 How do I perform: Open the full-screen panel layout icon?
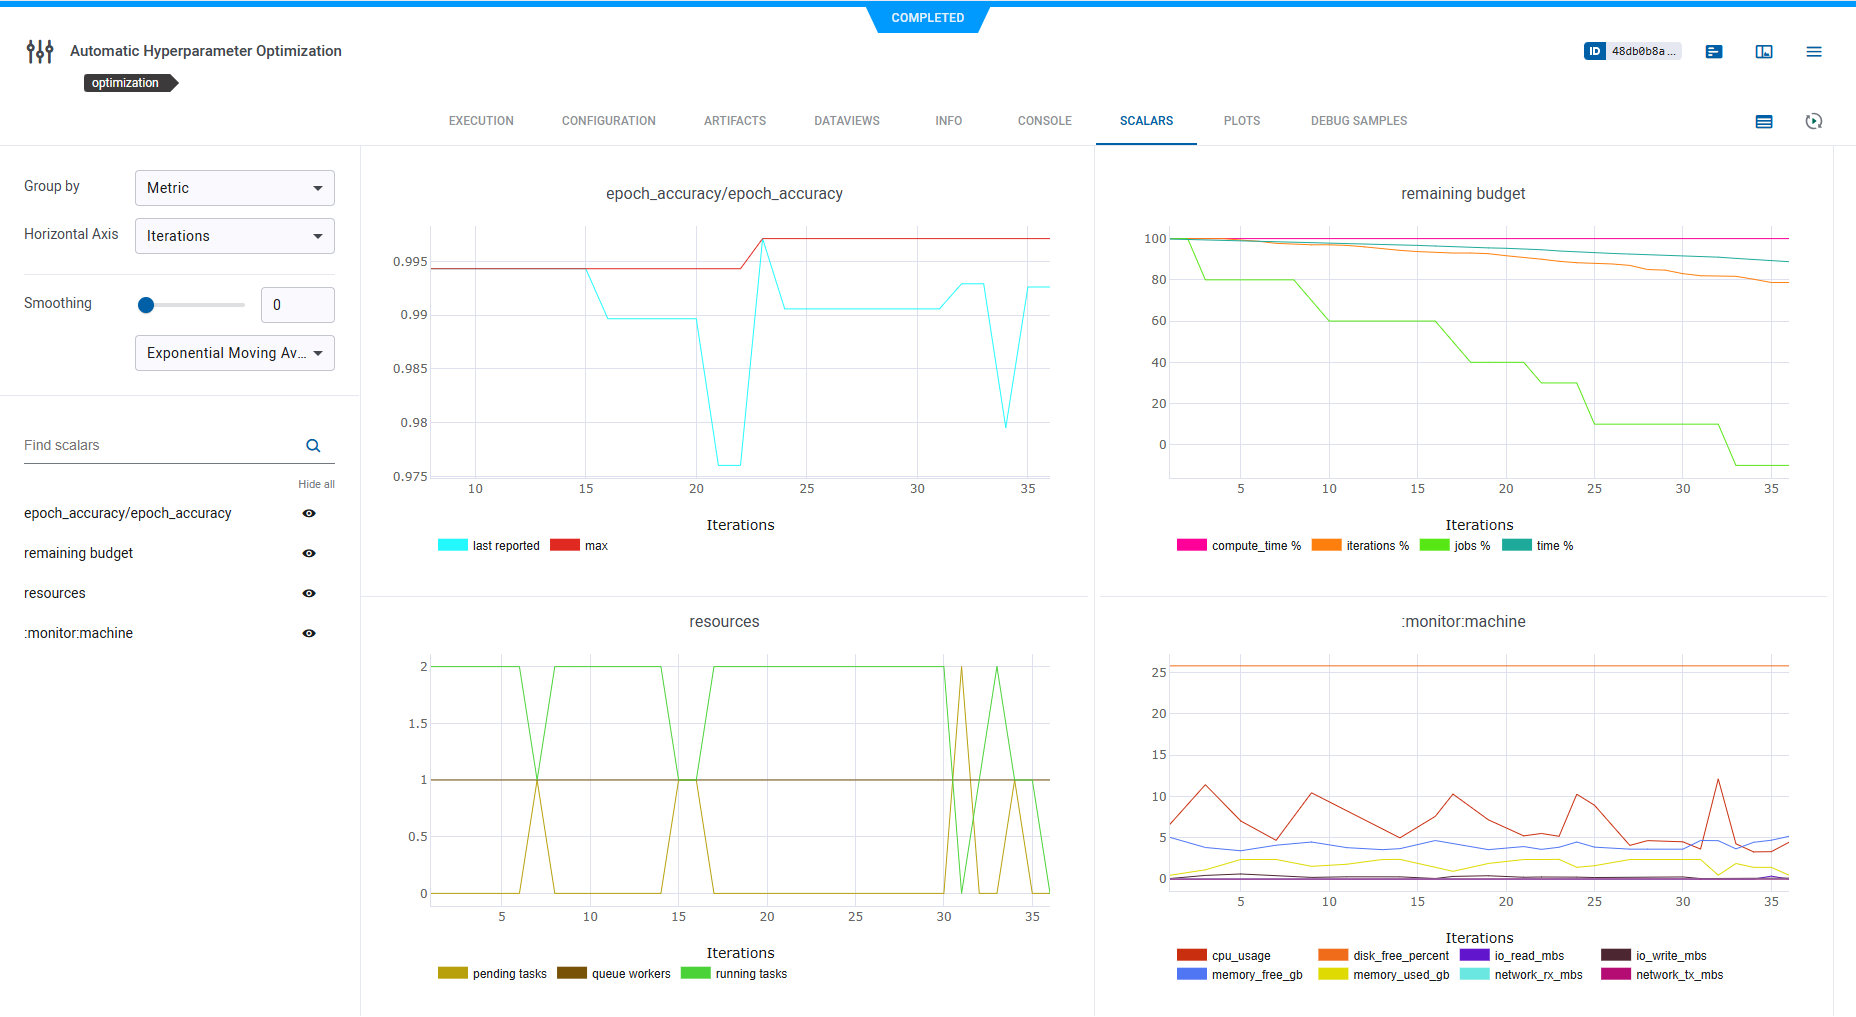click(x=1764, y=51)
